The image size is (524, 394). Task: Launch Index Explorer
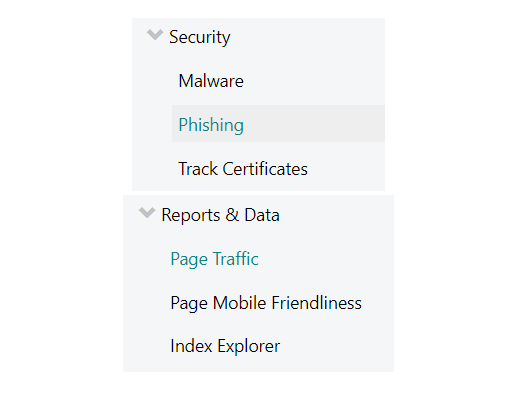(225, 346)
